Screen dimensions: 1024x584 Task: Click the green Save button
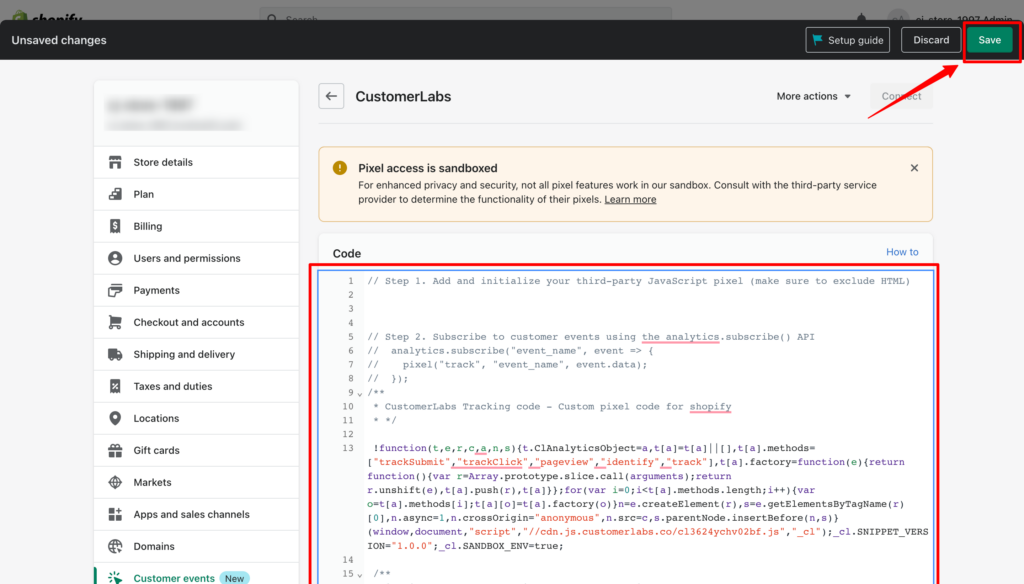click(989, 40)
